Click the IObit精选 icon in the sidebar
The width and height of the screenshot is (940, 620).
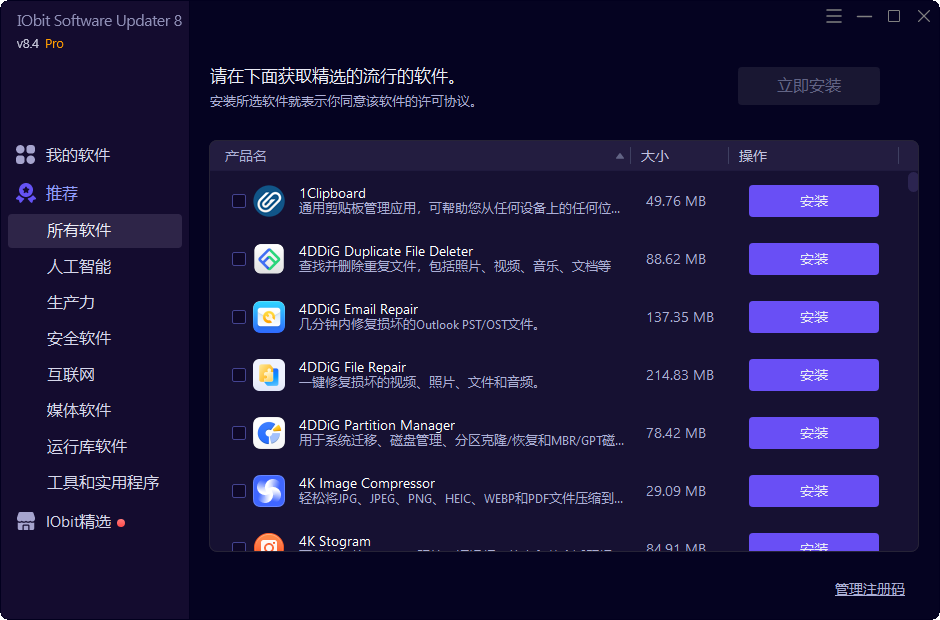pyautogui.click(x=24, y=520)
